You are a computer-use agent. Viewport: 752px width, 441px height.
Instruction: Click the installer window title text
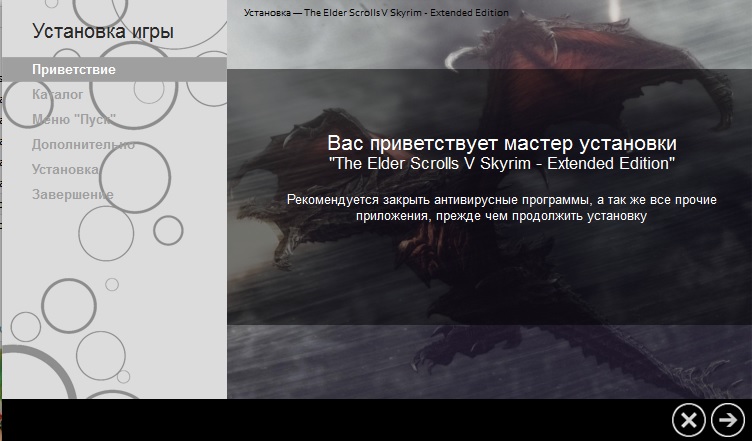(376, 13)
